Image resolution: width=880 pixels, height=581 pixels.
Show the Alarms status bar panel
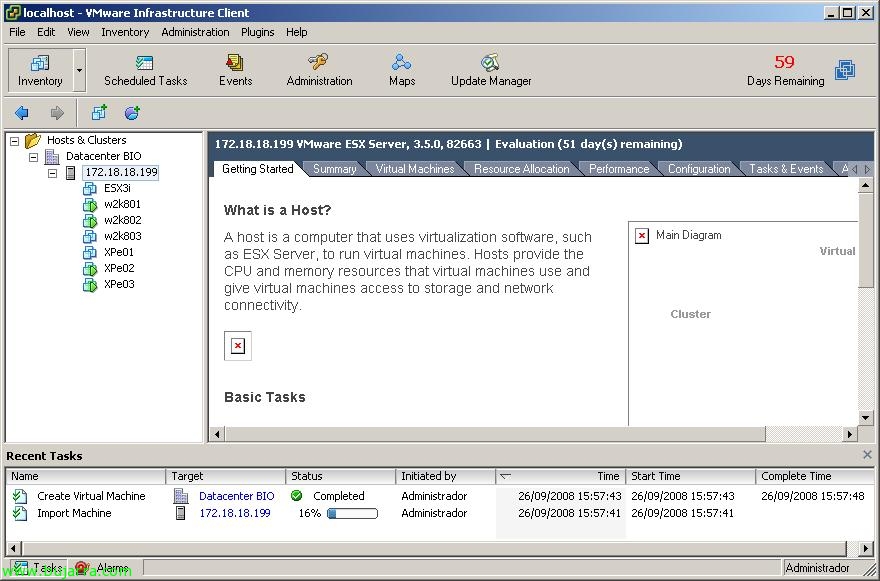pos(104,568)
